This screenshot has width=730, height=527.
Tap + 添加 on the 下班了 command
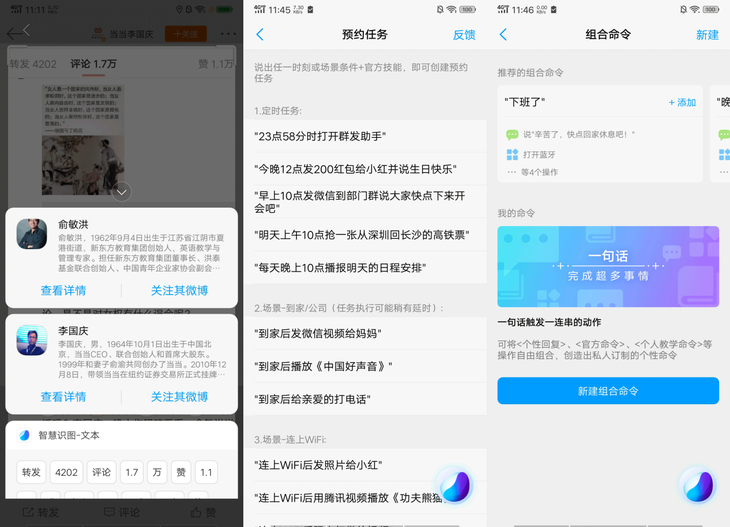[x=682, y=102]
